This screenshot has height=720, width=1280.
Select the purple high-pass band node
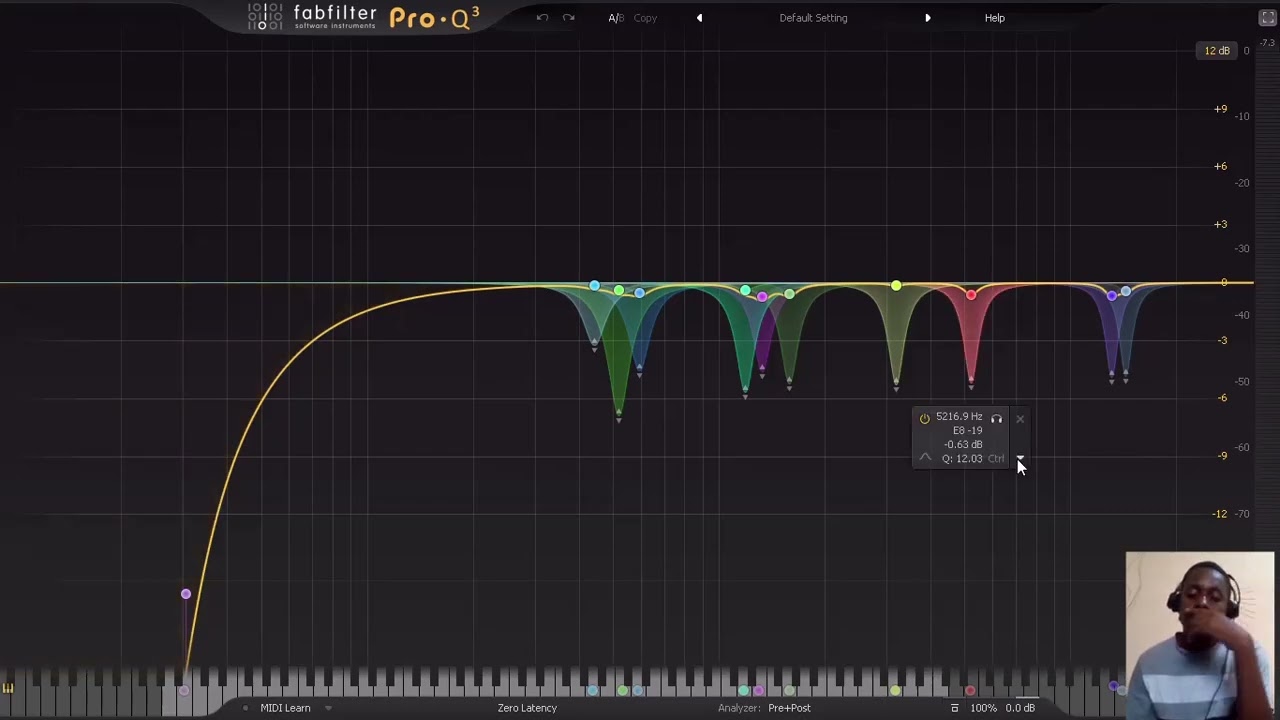[185, 595]
